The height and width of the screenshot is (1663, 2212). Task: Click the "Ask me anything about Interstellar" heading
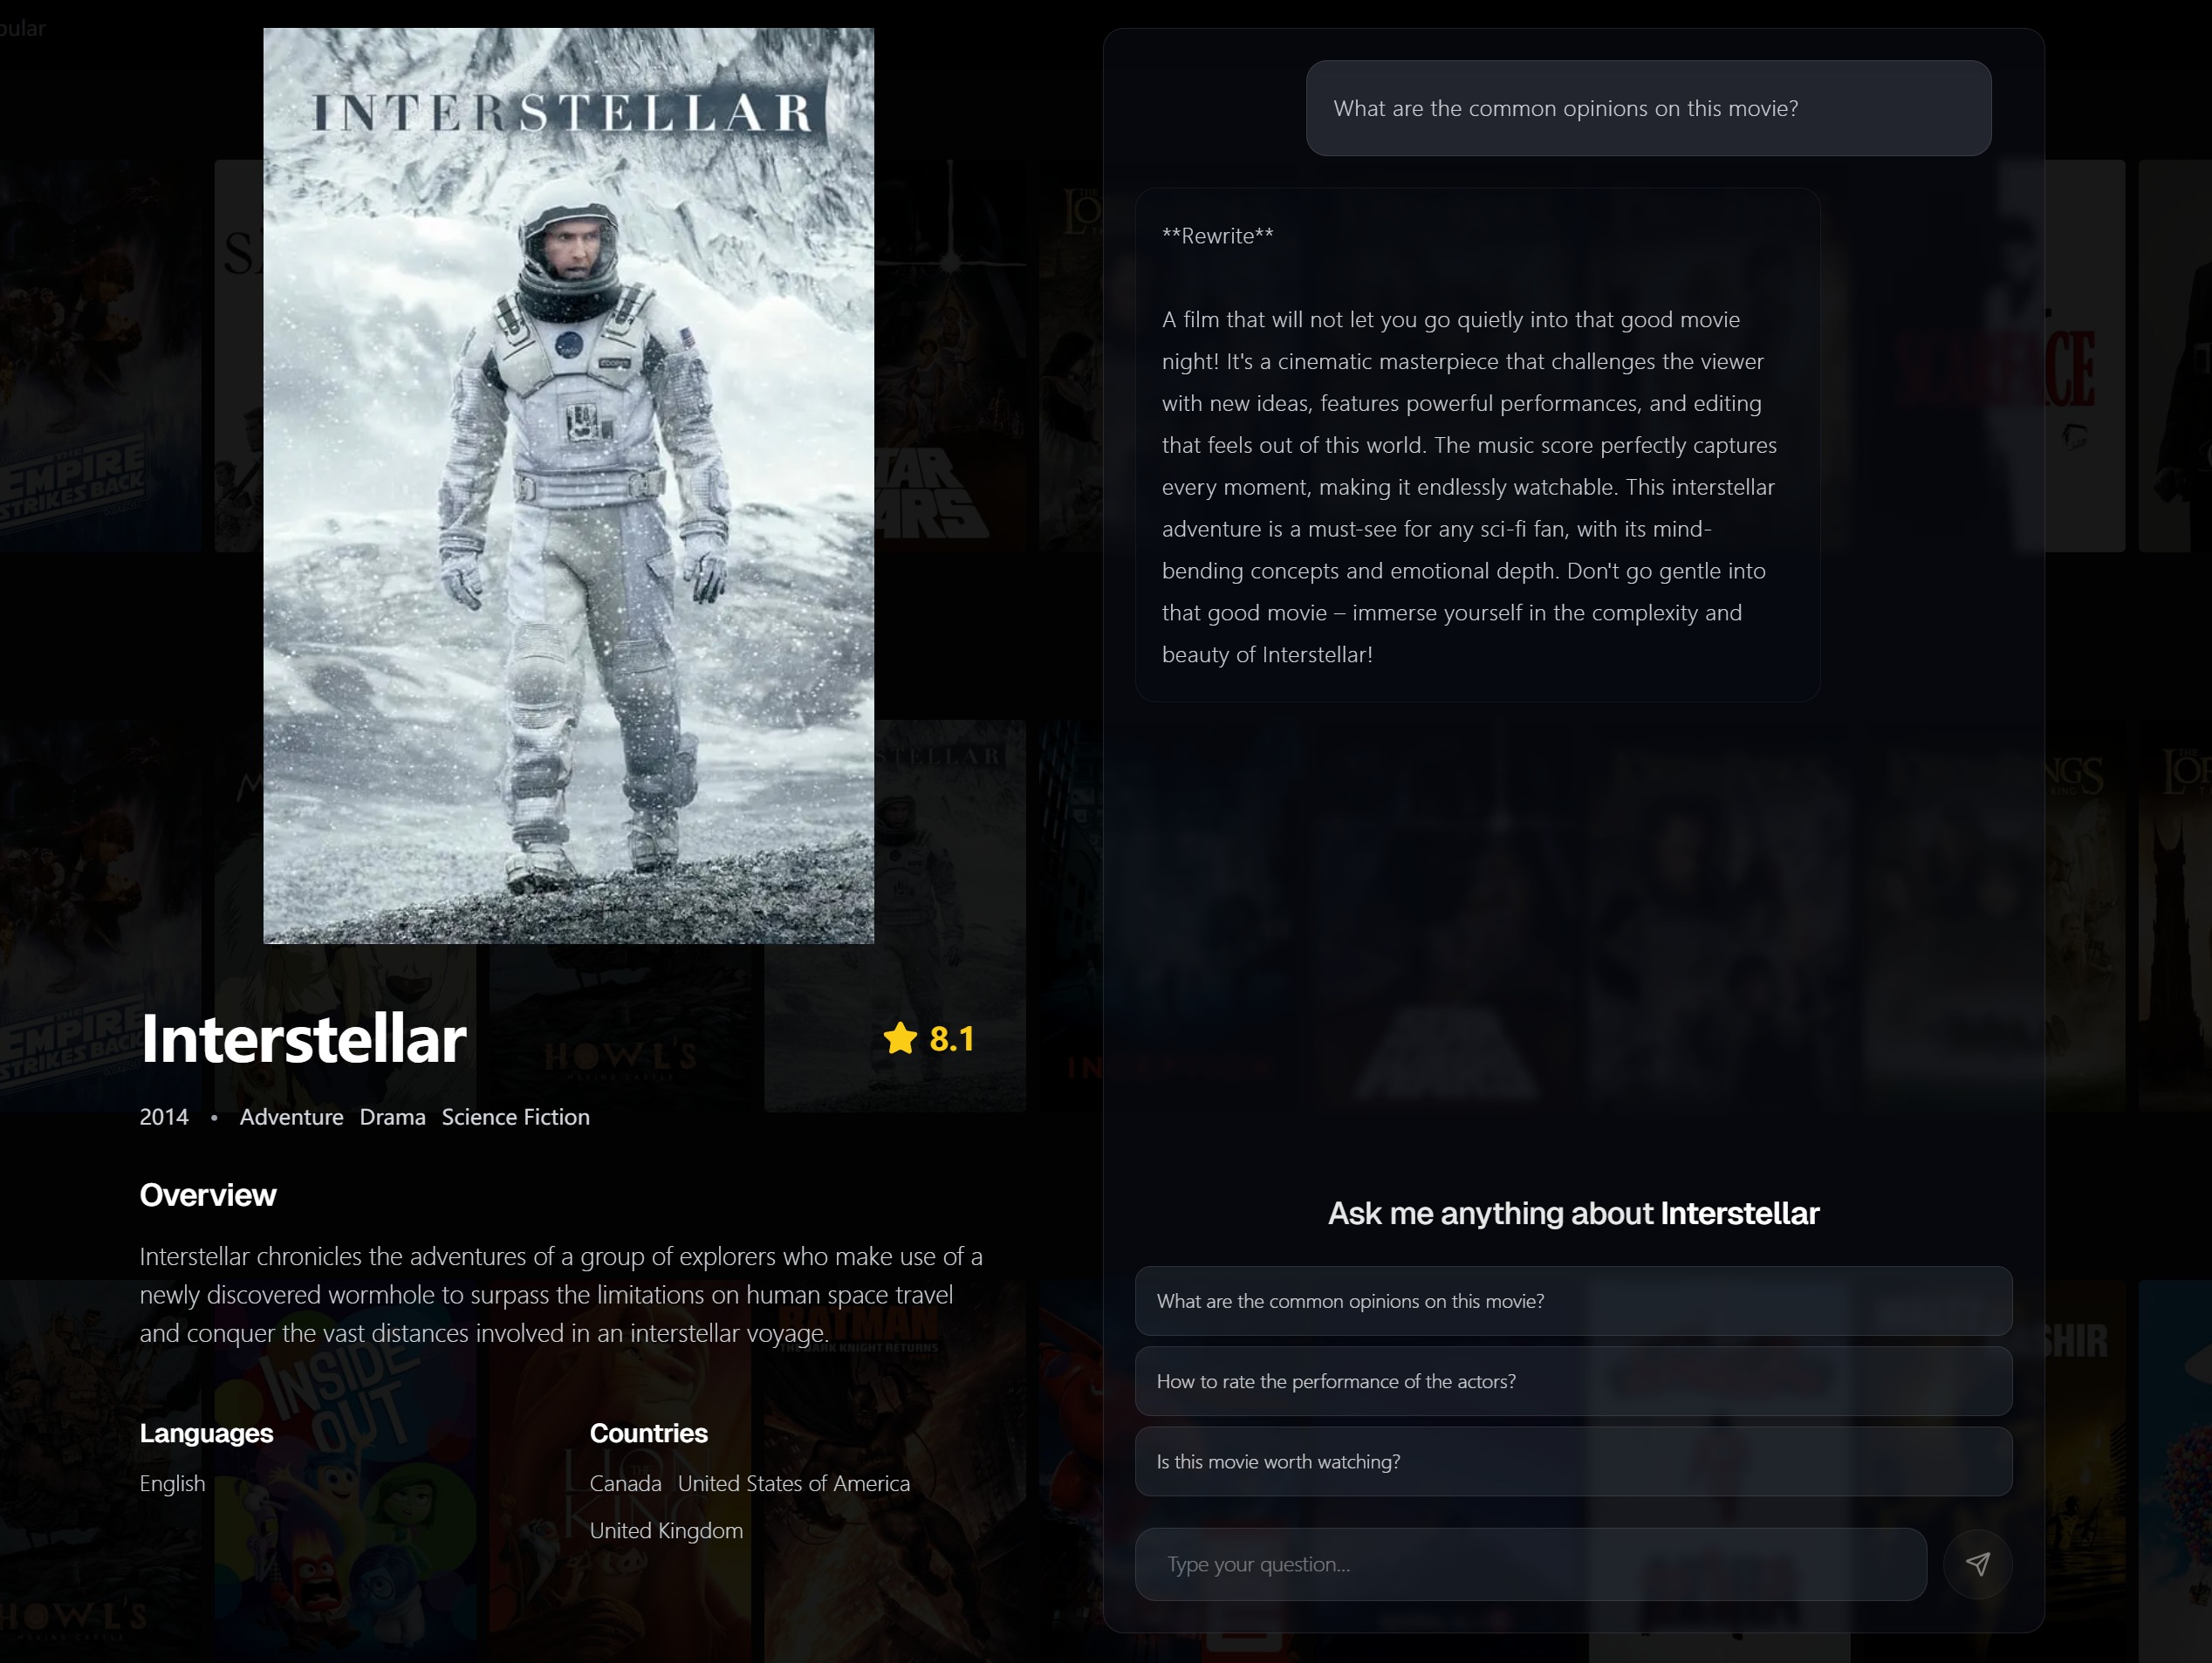[1573, 1213]
